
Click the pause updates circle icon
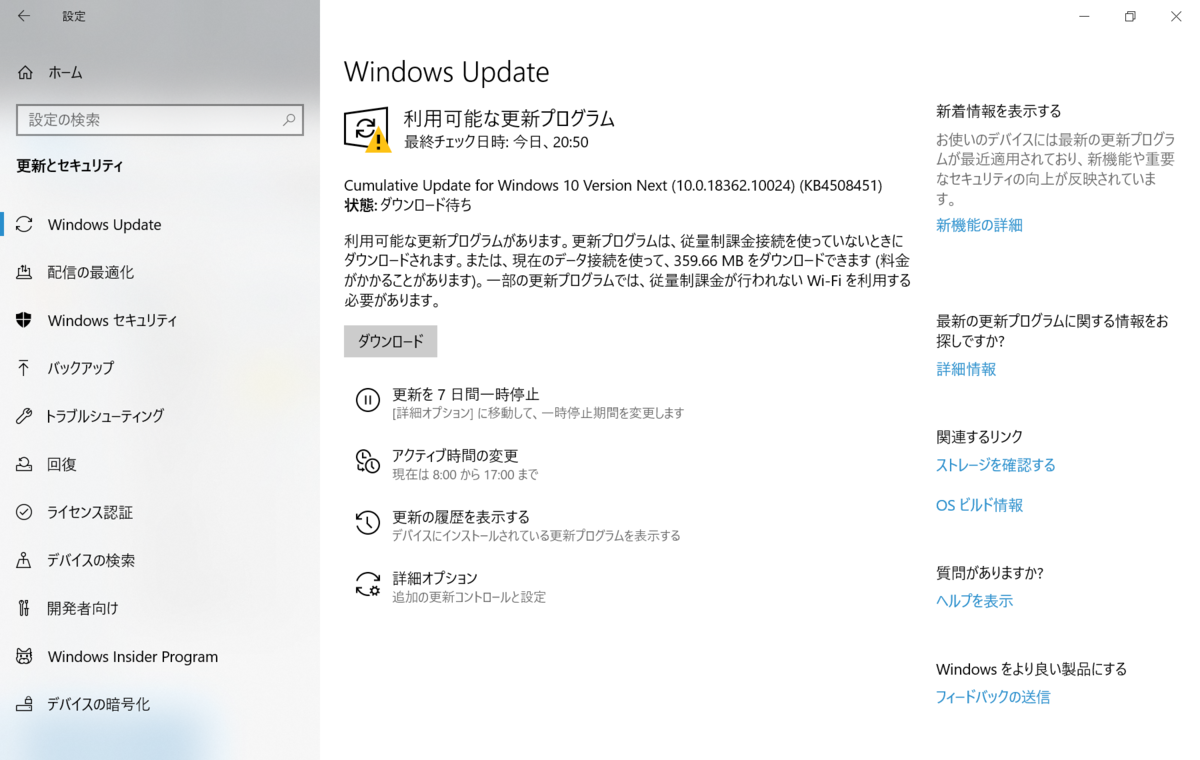368,400
